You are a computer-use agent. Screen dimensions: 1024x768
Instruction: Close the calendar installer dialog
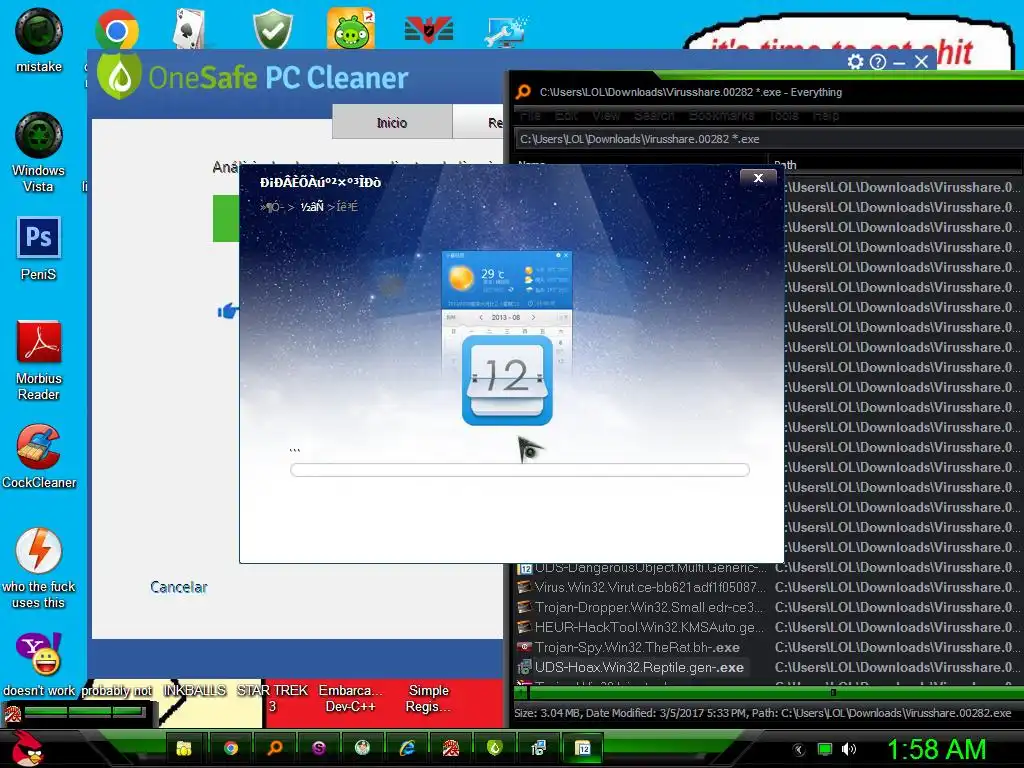click(758, 178)
